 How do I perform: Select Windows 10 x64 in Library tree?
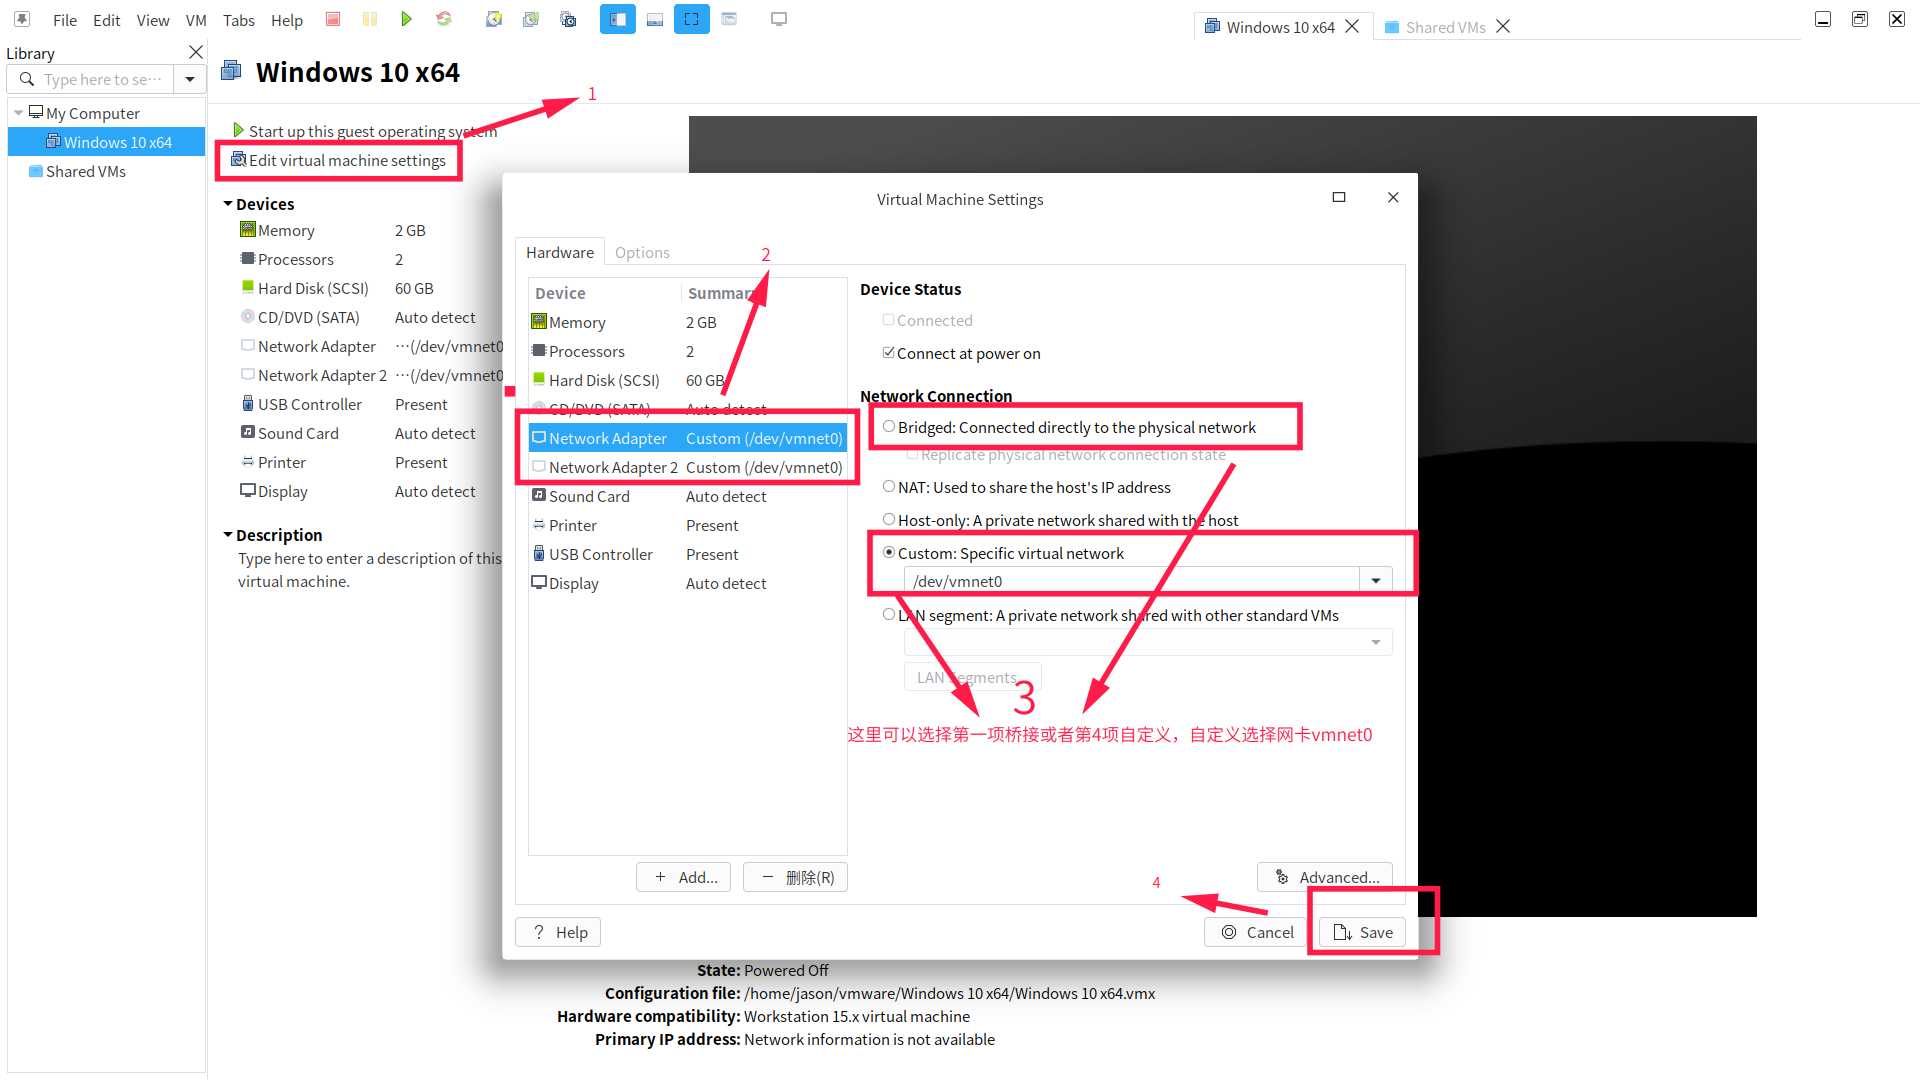(x=107, y=142)
